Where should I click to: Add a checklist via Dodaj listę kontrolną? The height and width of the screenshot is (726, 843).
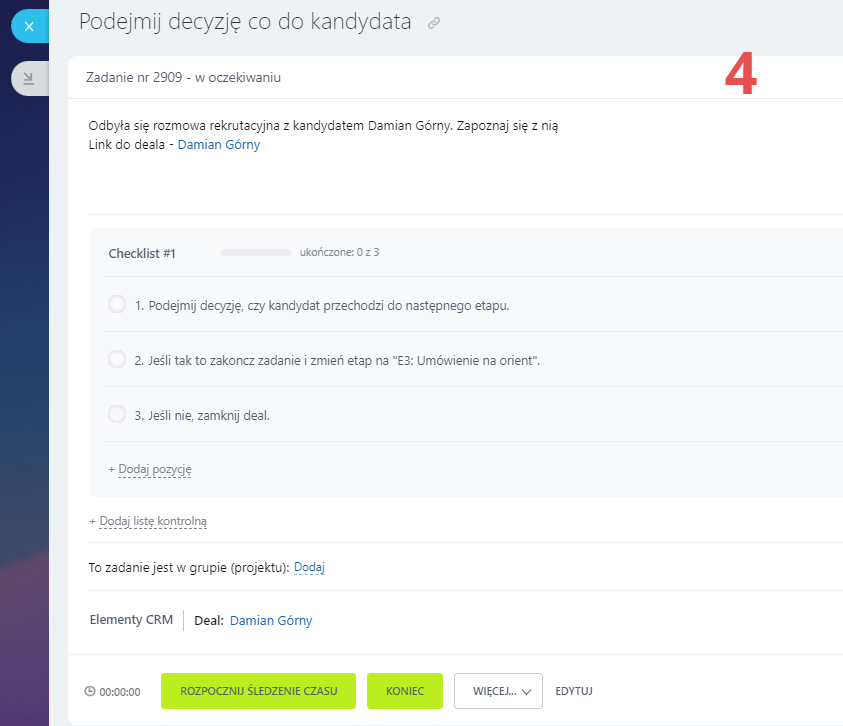click(151, 521)
